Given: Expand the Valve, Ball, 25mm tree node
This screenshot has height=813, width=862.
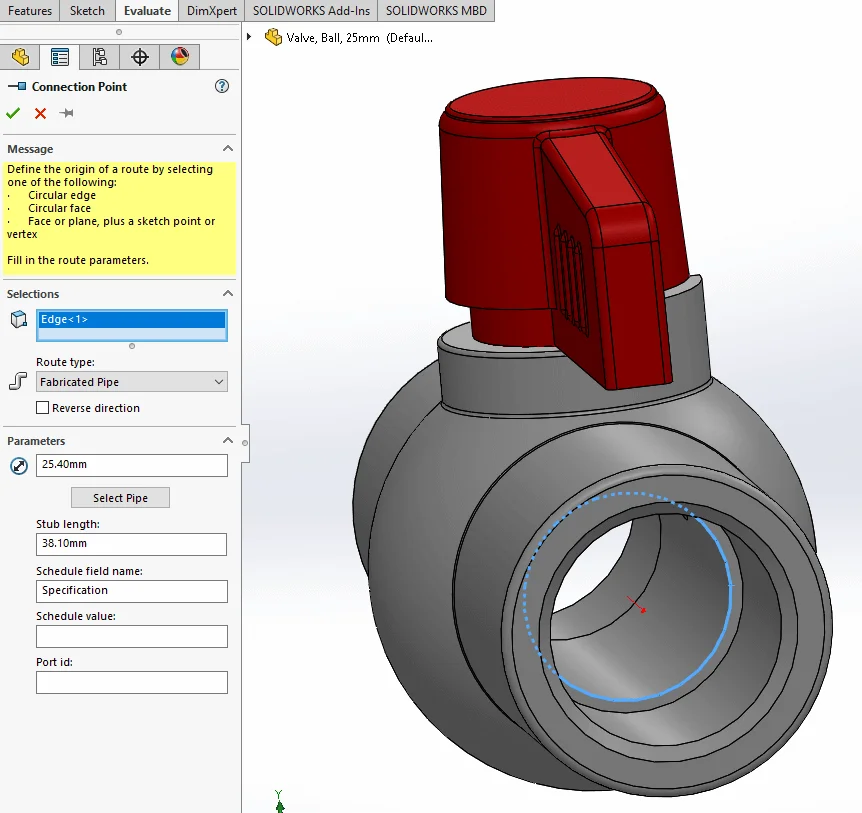Looking at the screenshot, I should [x=249, y=37].
